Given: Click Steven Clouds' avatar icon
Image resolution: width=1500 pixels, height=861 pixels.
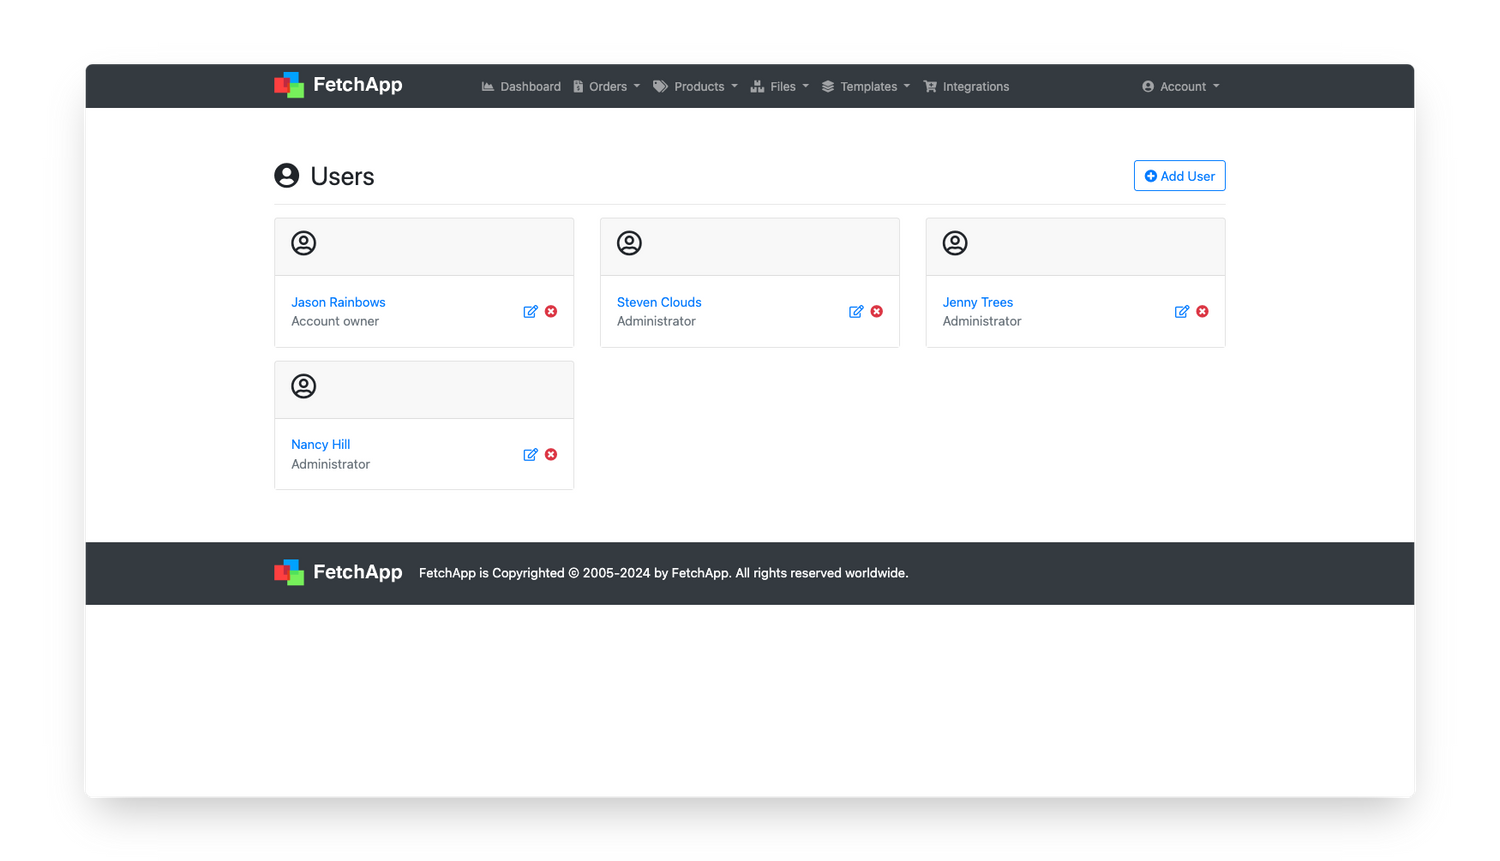Looking at the screenshot, I should click(x=629, y=243).
